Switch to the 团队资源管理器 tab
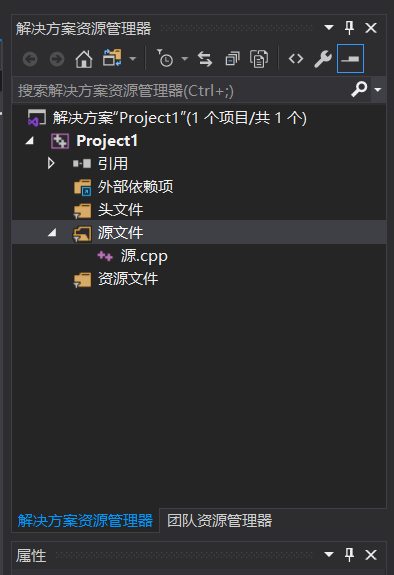Viewport: 394px width, 575px height. 219,520
